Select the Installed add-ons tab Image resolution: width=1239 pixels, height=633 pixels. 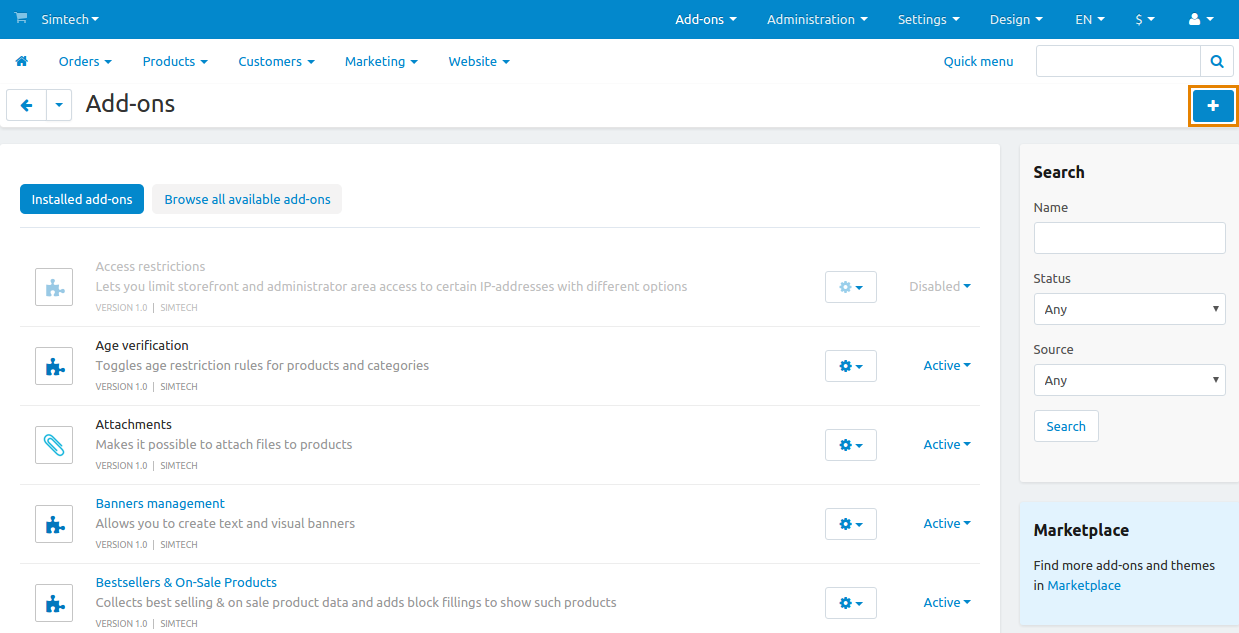tap(82, 199)
